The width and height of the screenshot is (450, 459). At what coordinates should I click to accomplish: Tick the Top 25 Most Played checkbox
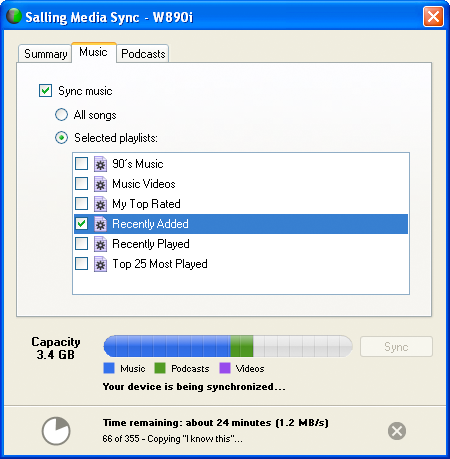pos(82,264)
